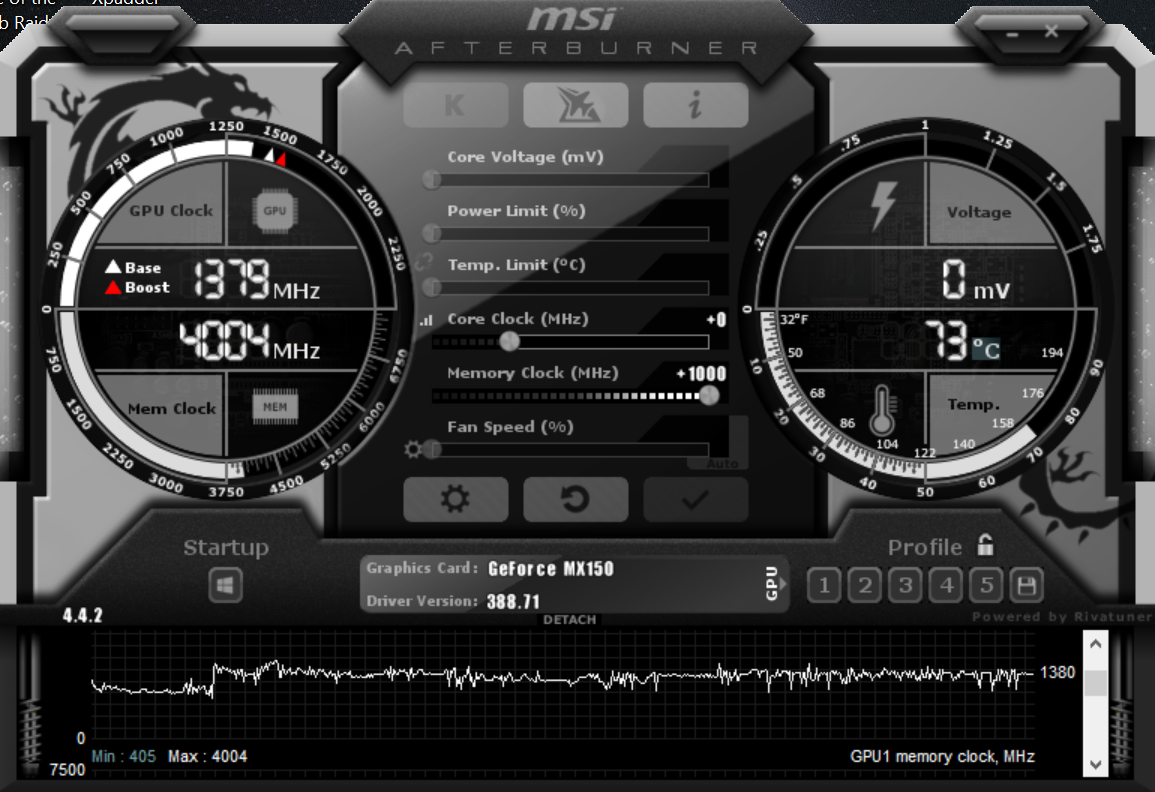Toggle apply-at-Windows-startup button
Image resolution: width=1155 pixels, height=792 pixels.
pos(225,586)
